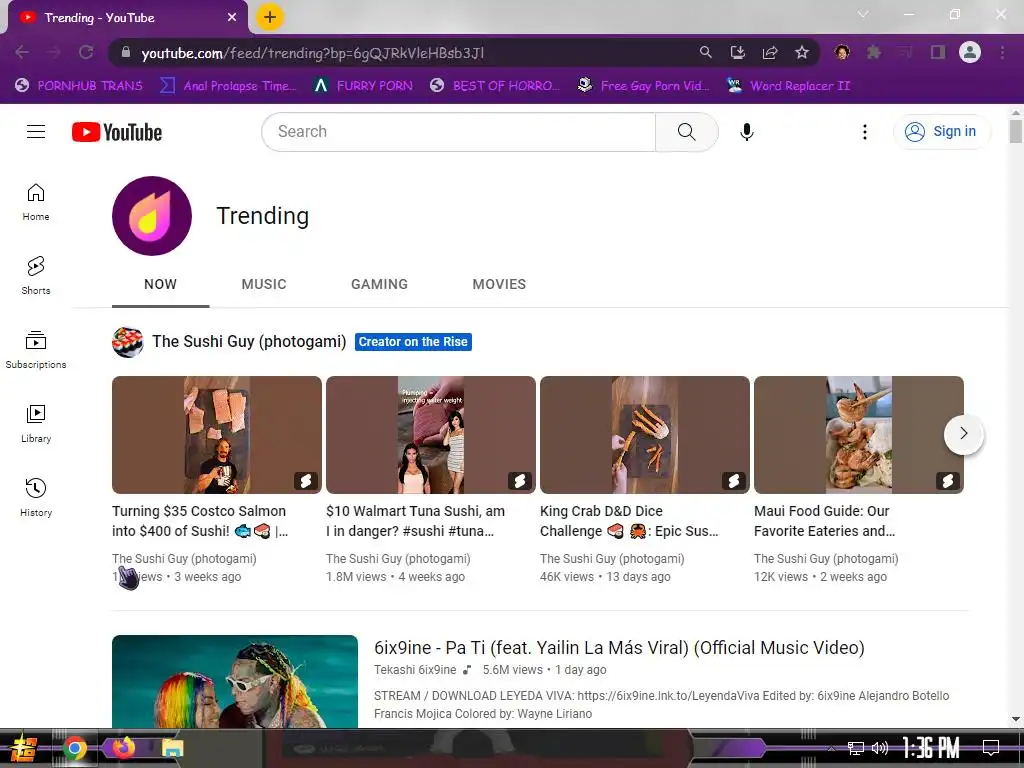Select the NOW tab
The image size is (1024, 768).
[x=160, y=285]
